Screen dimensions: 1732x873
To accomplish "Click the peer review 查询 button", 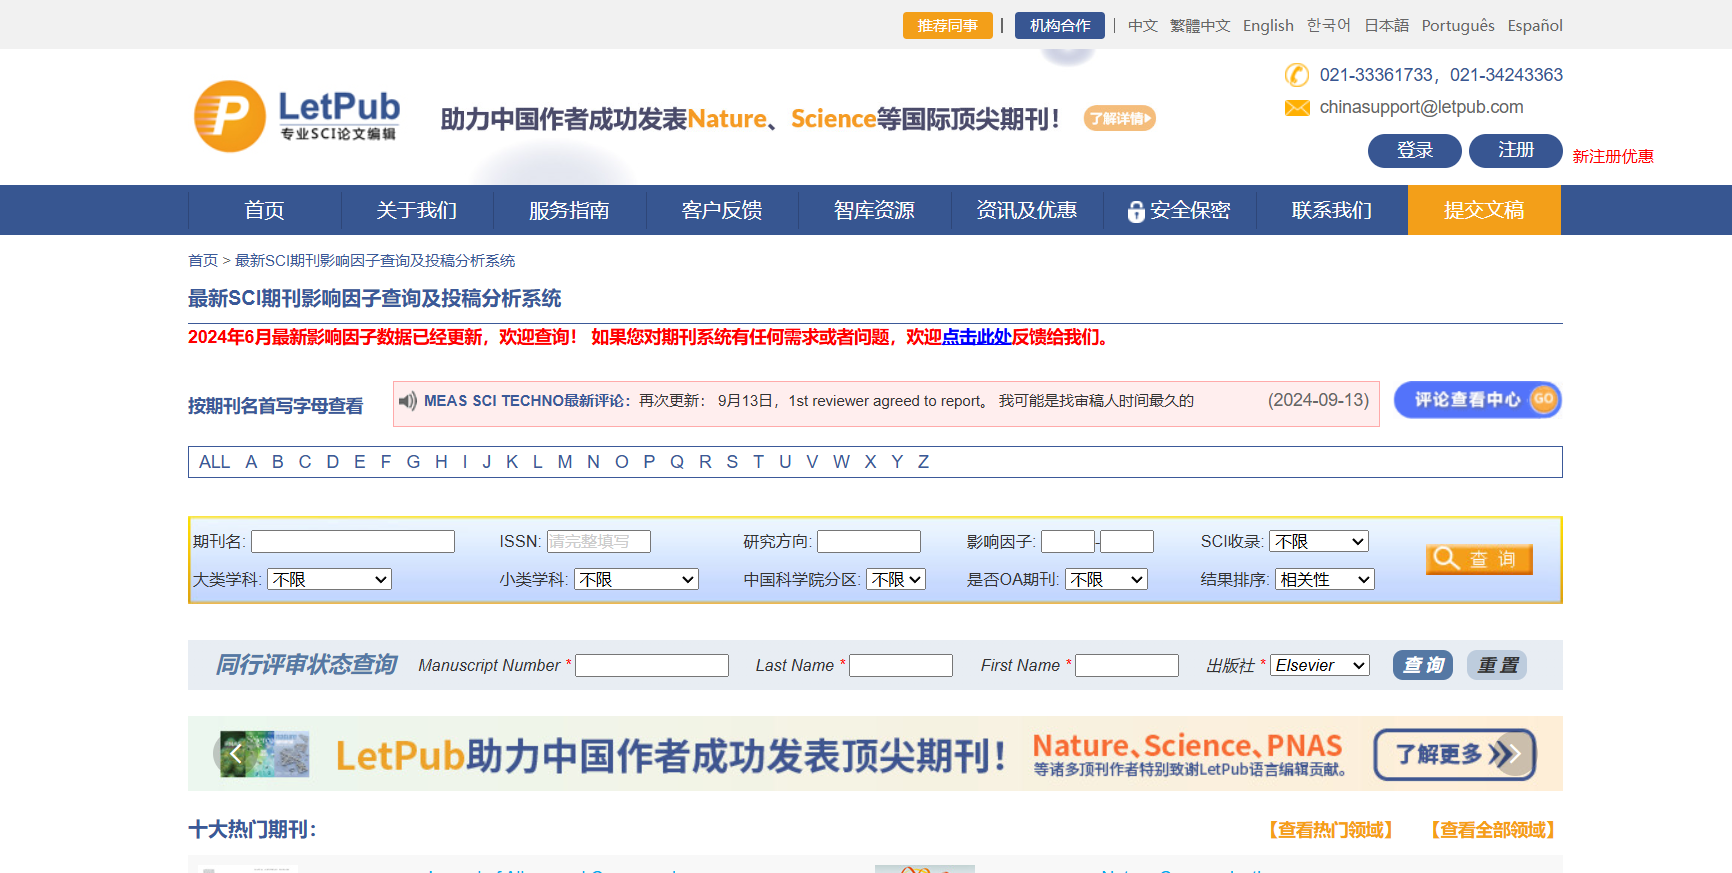I will click(x=1423, y=665).
